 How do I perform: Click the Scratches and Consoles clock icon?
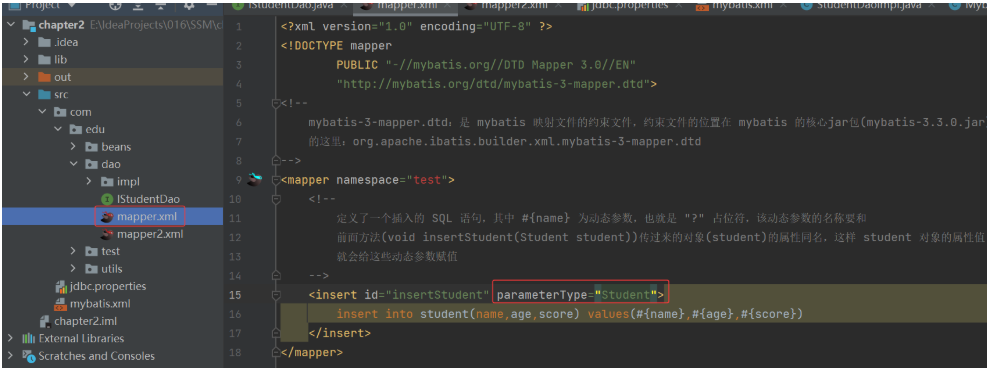point(29,356)
